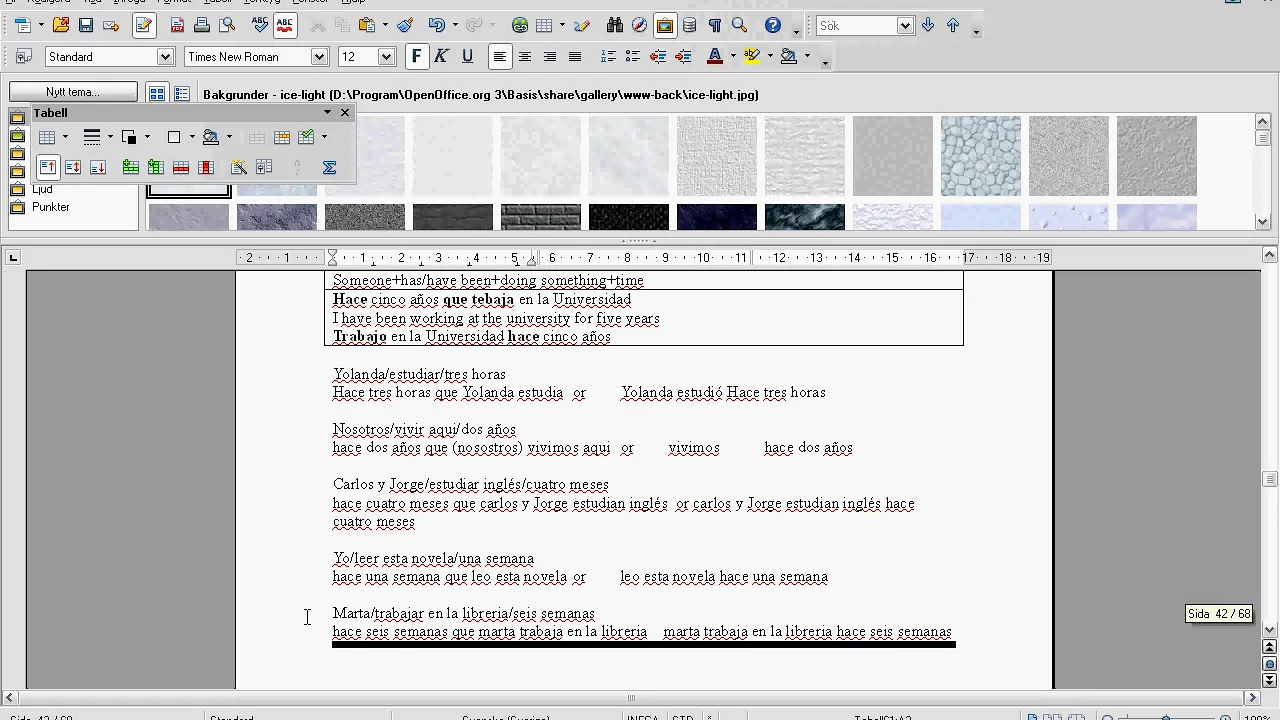Optimize table with checkmark icon

(x=306, y=137)
